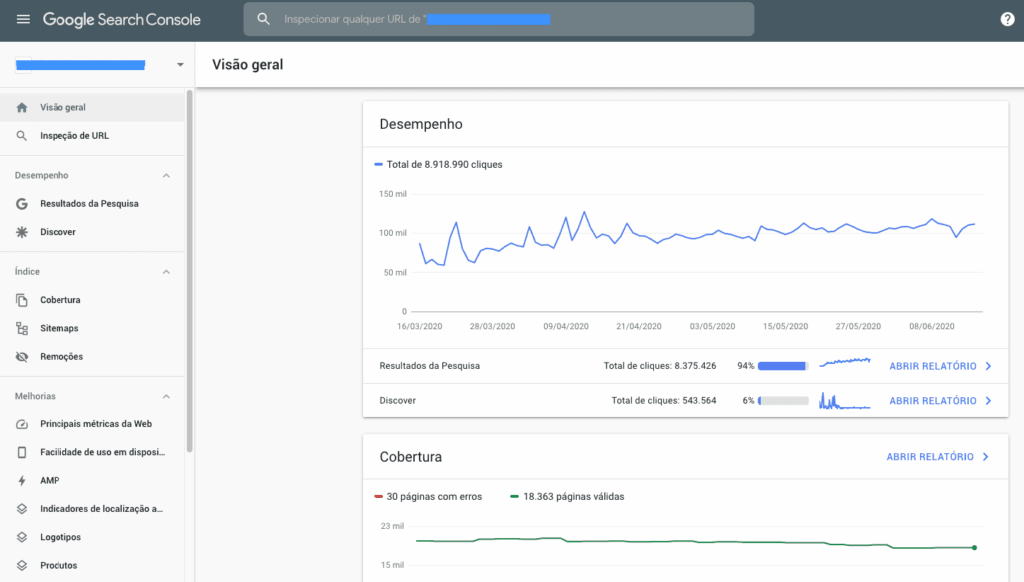Open Discover via its asterisk icon
Screen dimensions: 1024x582
[22, 232]
